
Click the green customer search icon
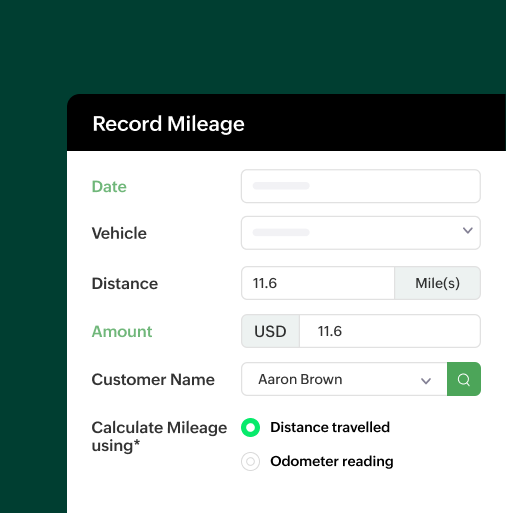pyautogui.click(x=464, y=379)
